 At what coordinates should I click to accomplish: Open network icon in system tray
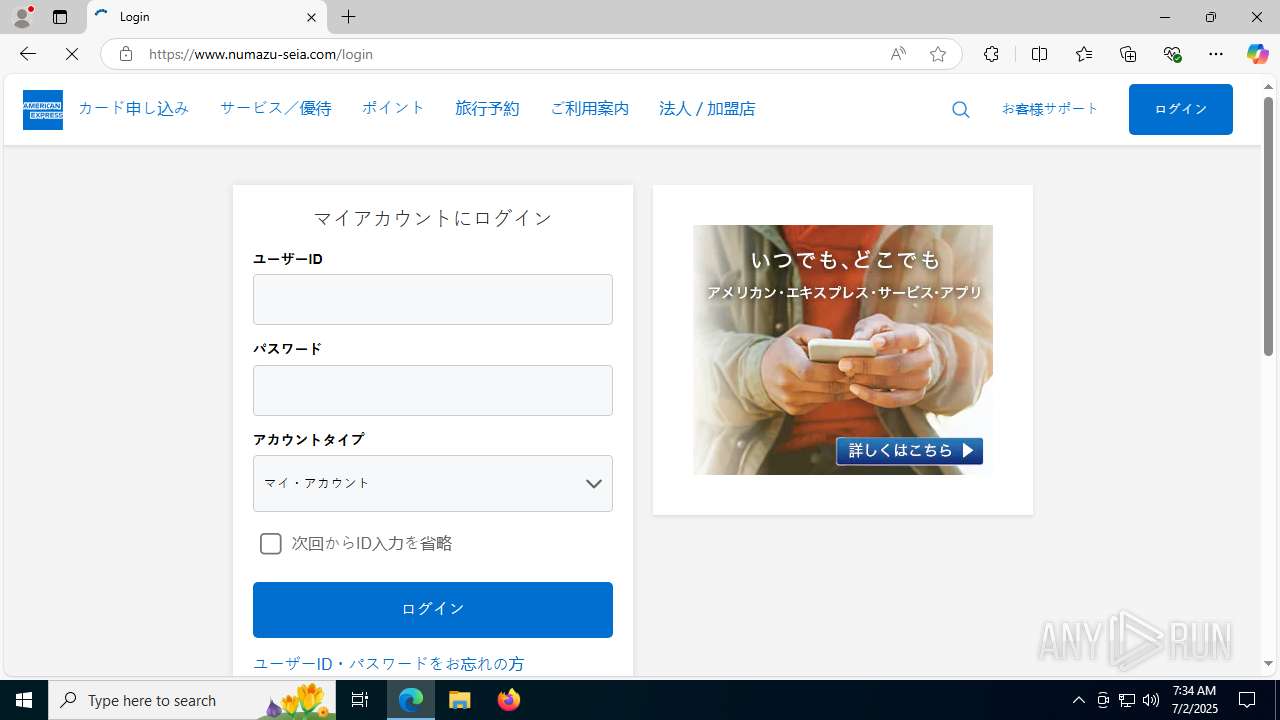[1126, 700]
